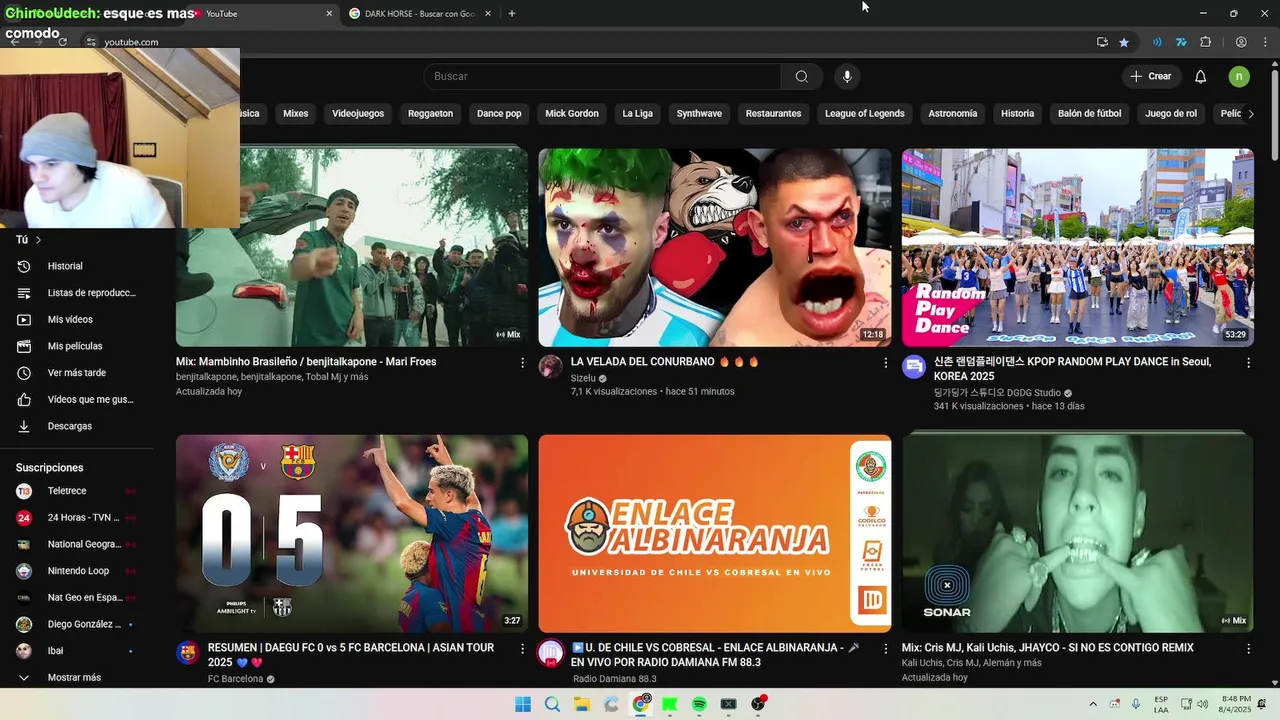Select the Juego de rol chip
The height and width of the screenshot is (720, 1280).
(x=1171, y=113)
